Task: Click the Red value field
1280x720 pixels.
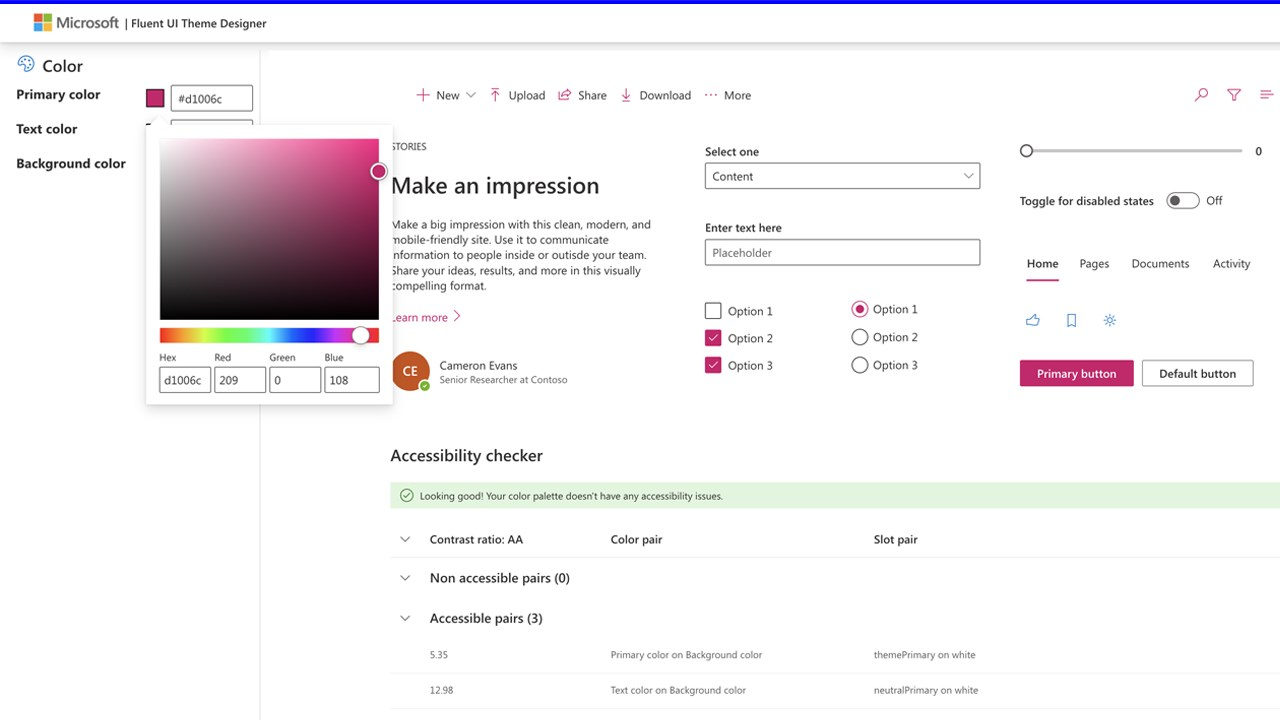Action: 240,380
